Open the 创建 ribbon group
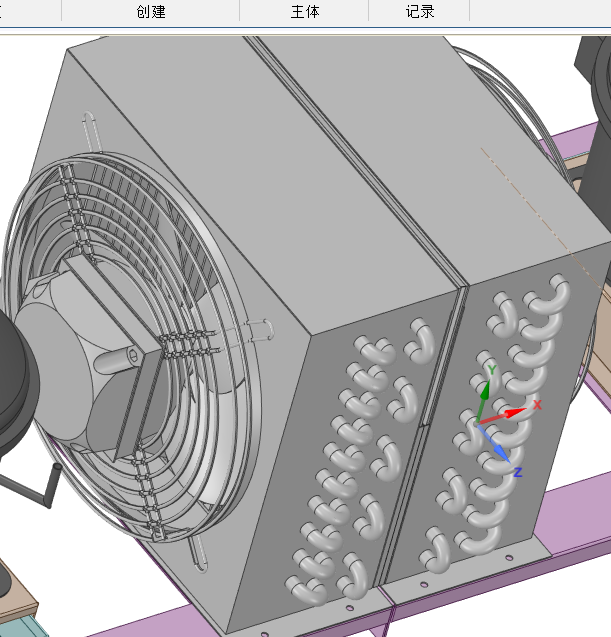 coord(151,11)
